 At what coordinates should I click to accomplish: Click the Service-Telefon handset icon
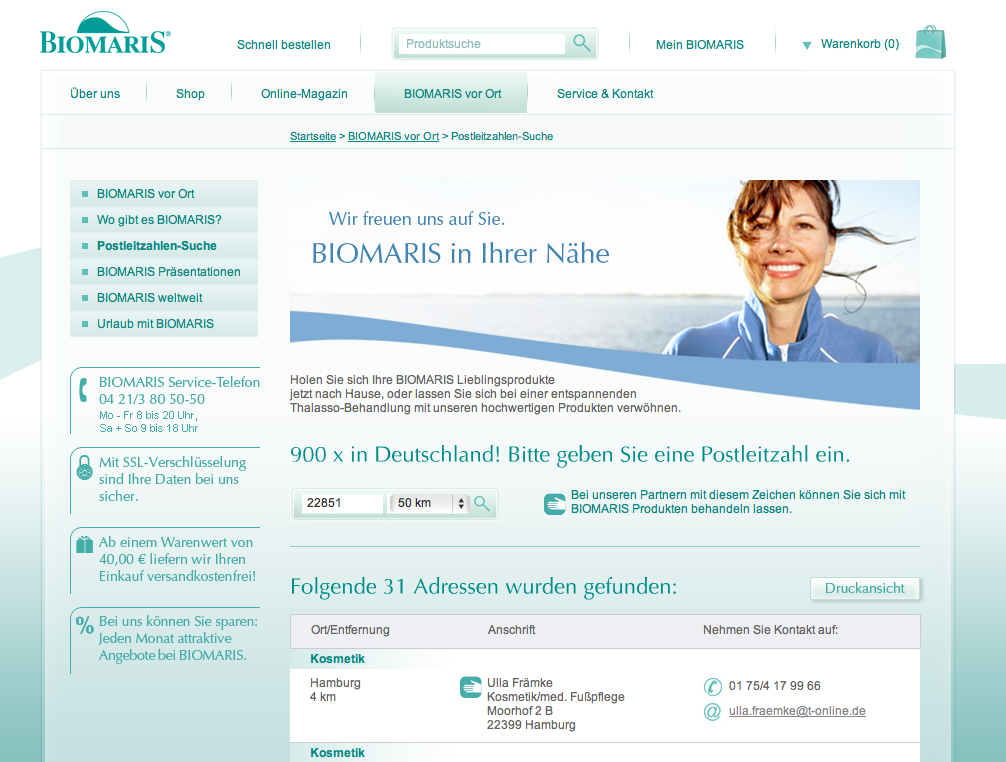[x=83, y=390]
